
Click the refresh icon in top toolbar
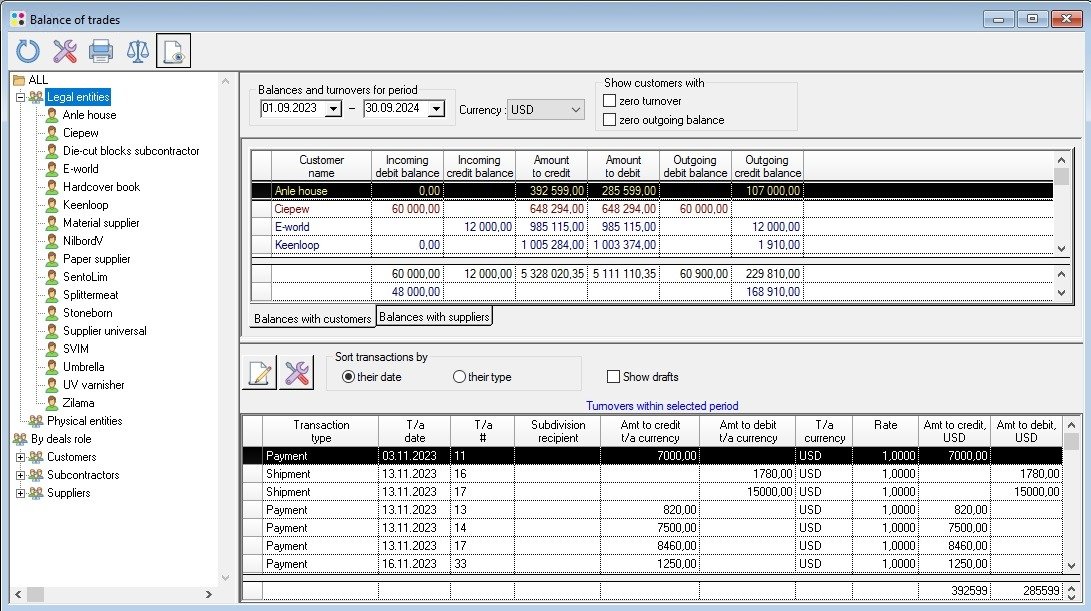coord(28,51)
